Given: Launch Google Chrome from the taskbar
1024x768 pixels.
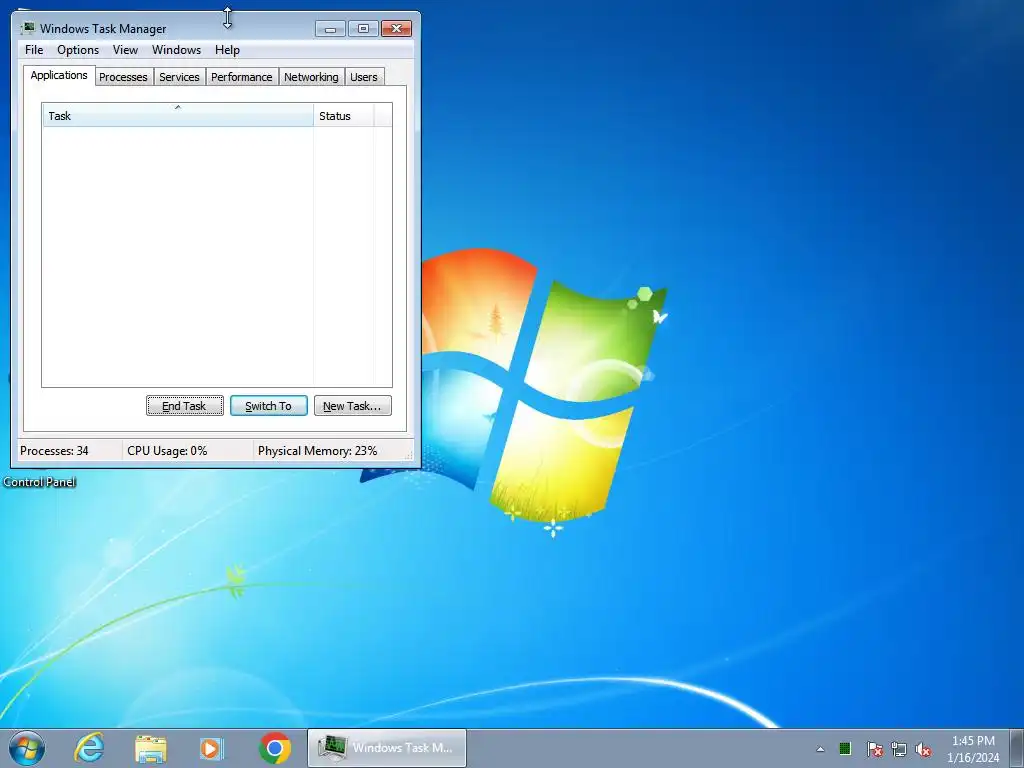Looking at the screenshot, I should 275,748.
